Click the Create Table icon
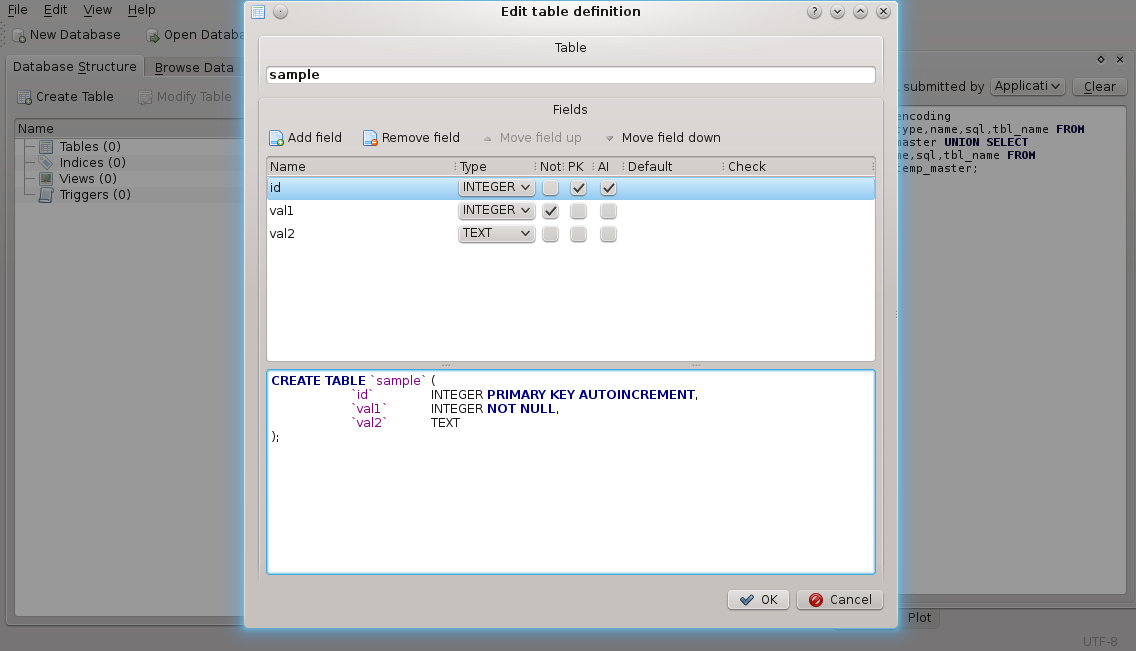1136x651 pixels. (22, 96)
